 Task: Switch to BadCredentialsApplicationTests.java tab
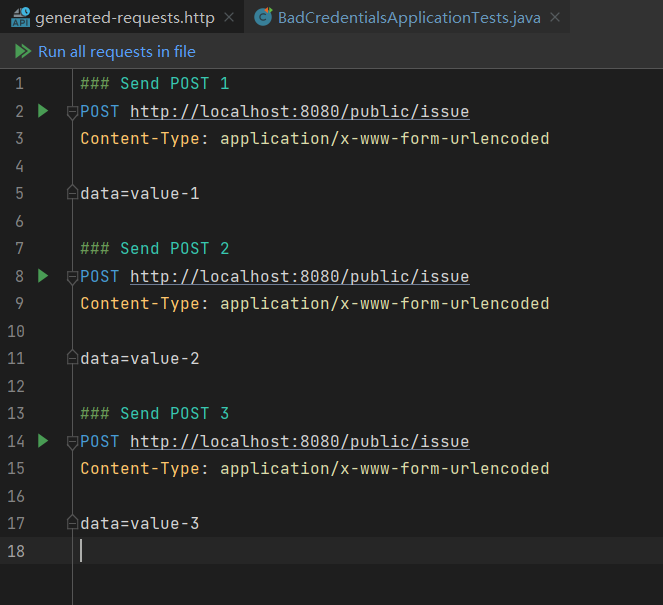click(x=409, y=18)
